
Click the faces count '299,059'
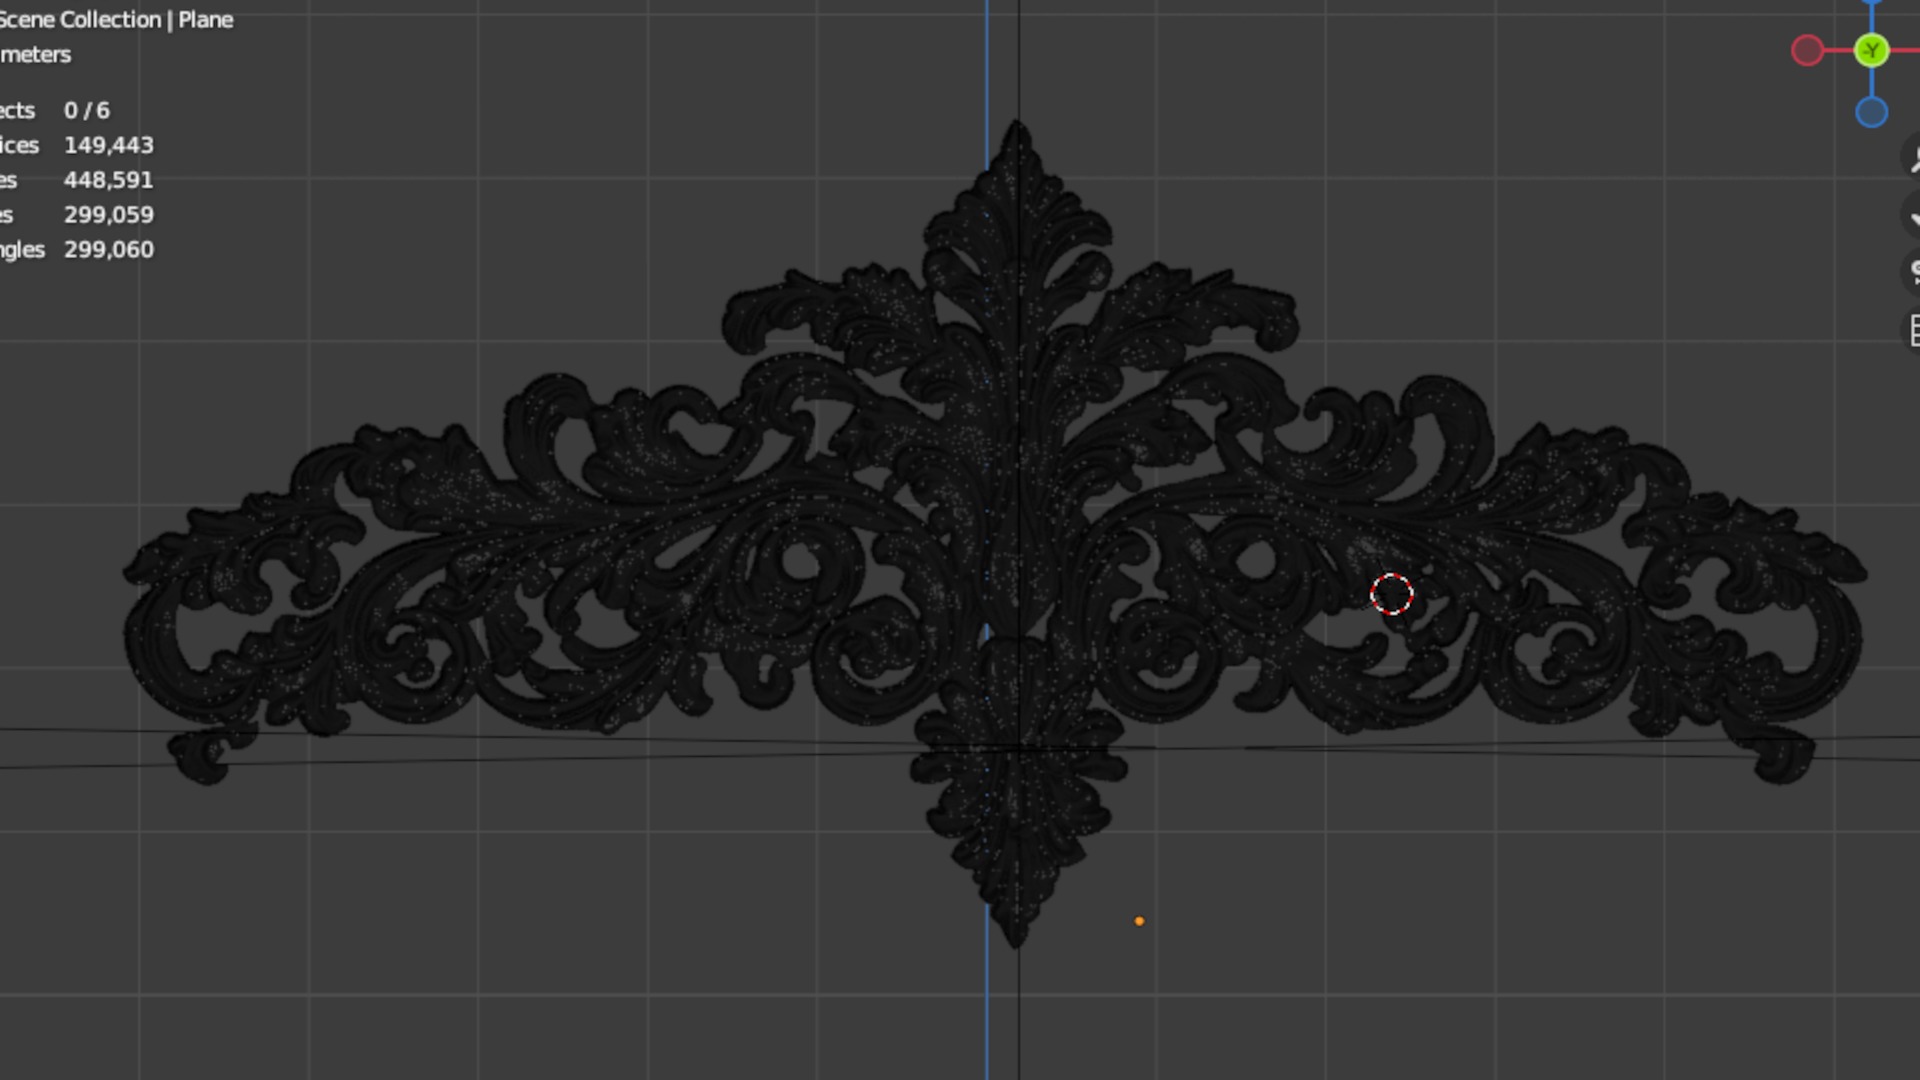coord(109,215)
